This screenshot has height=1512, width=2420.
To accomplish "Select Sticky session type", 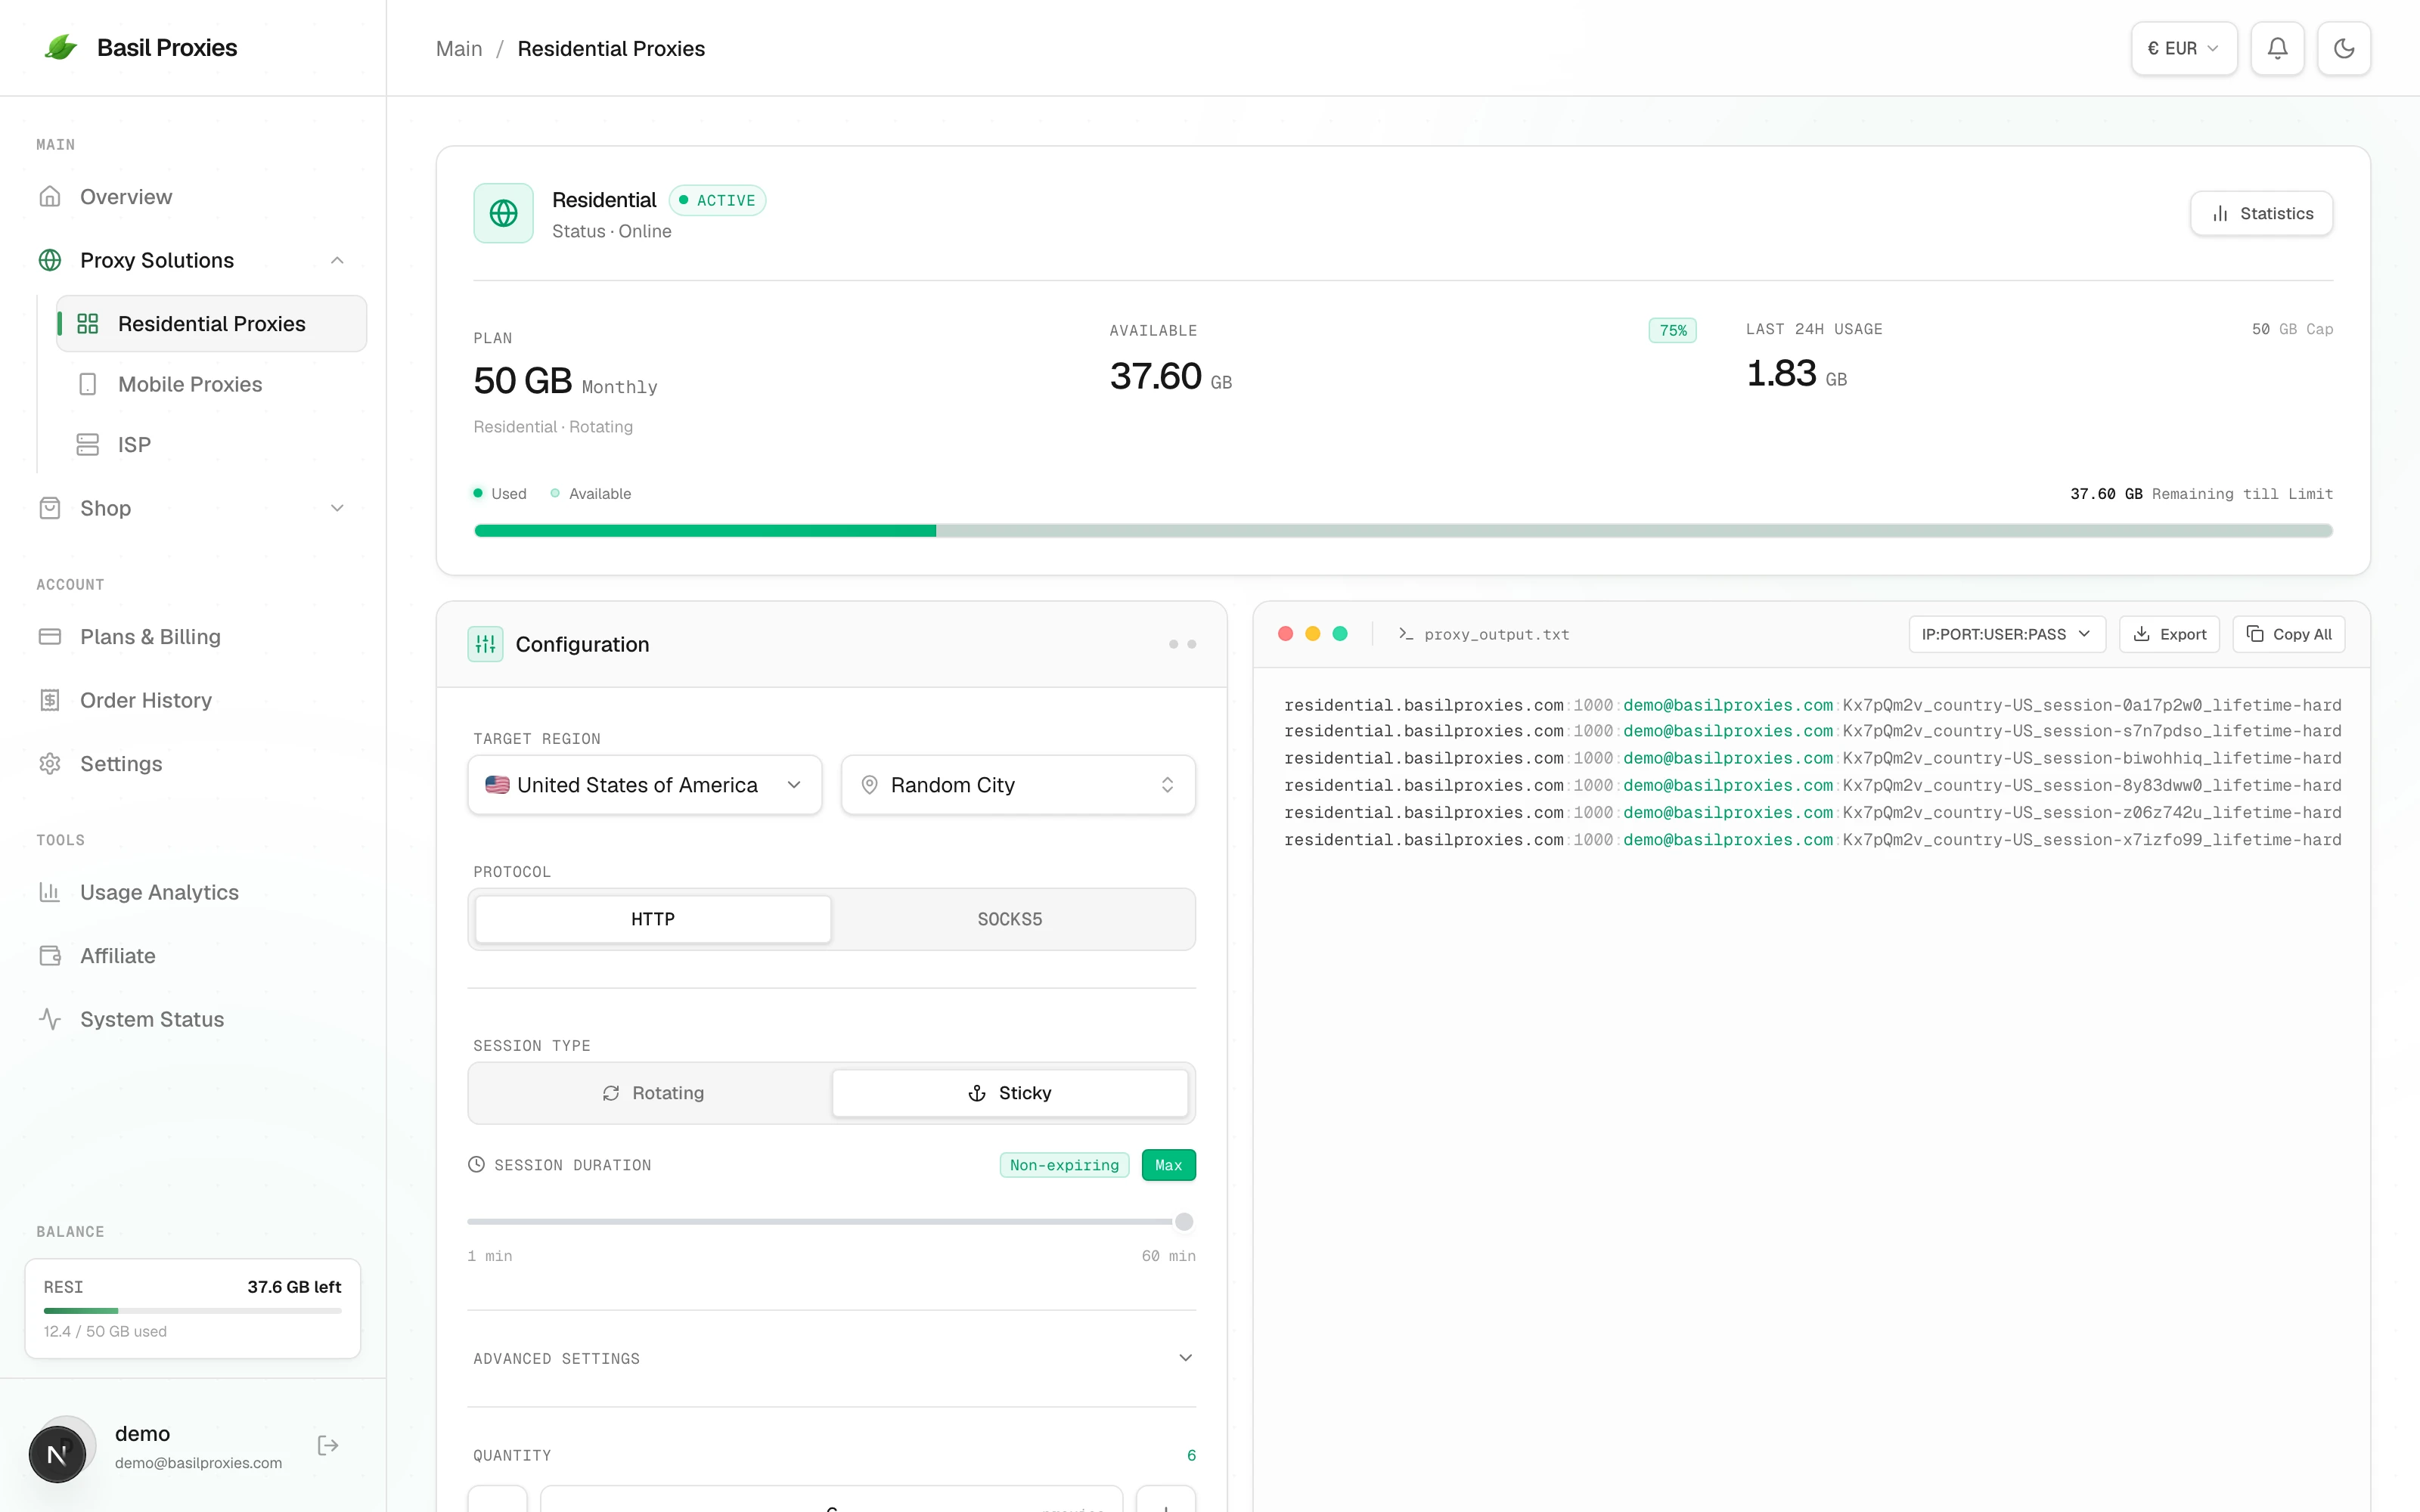I will click(1010, 1093).
